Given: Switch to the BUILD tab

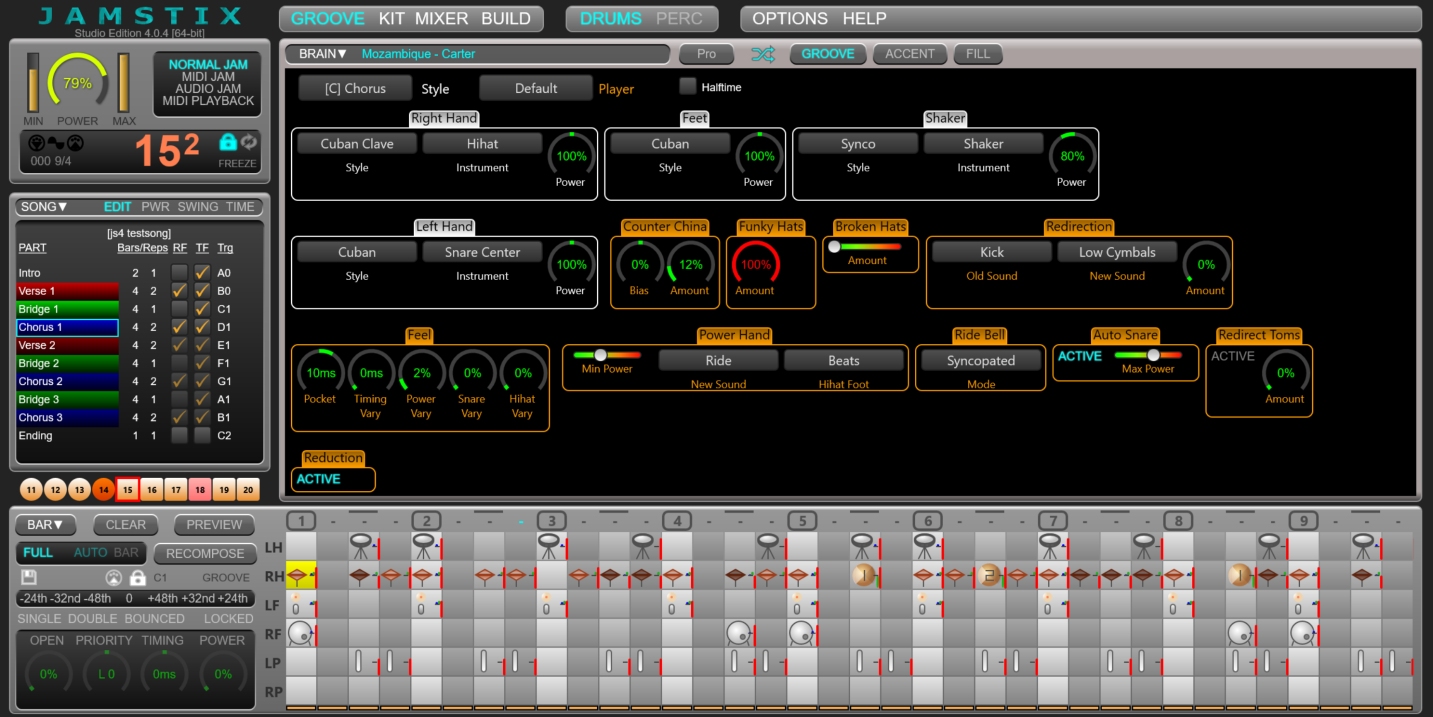Looking at the screenshot, I should [x=506, y=19].
